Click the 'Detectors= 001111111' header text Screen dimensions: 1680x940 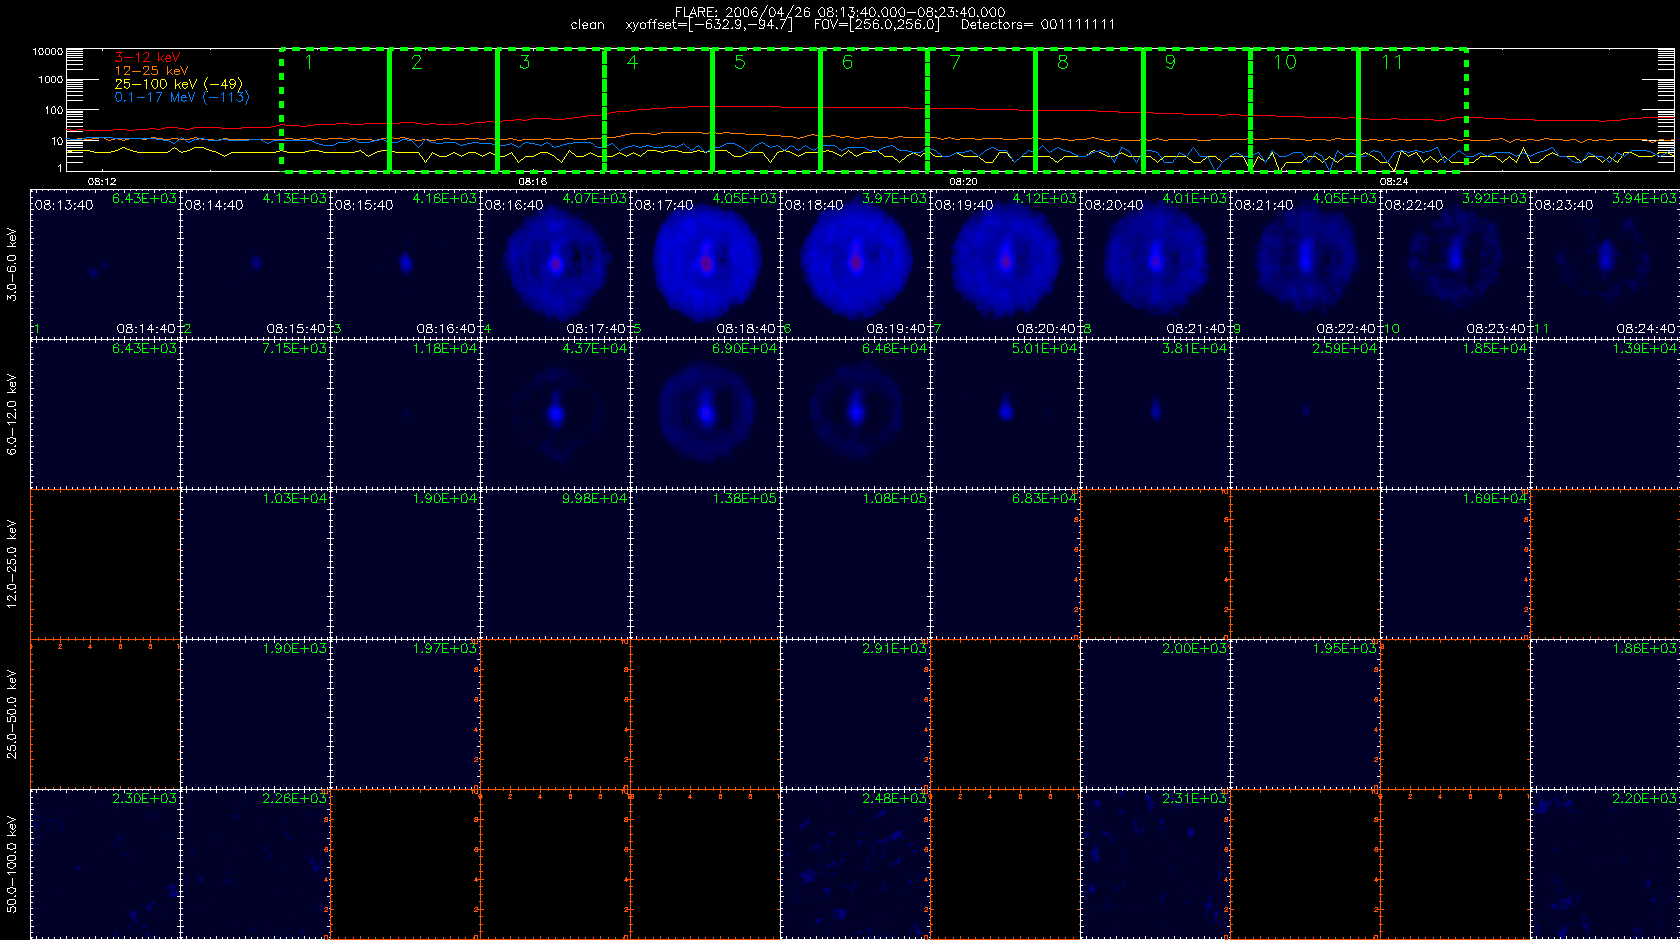pyautogui.click(x=1038, y=24)
